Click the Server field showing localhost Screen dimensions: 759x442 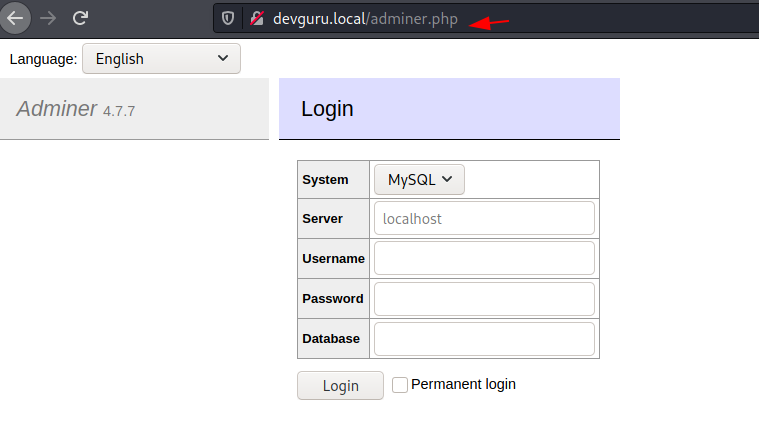[484, 218]
